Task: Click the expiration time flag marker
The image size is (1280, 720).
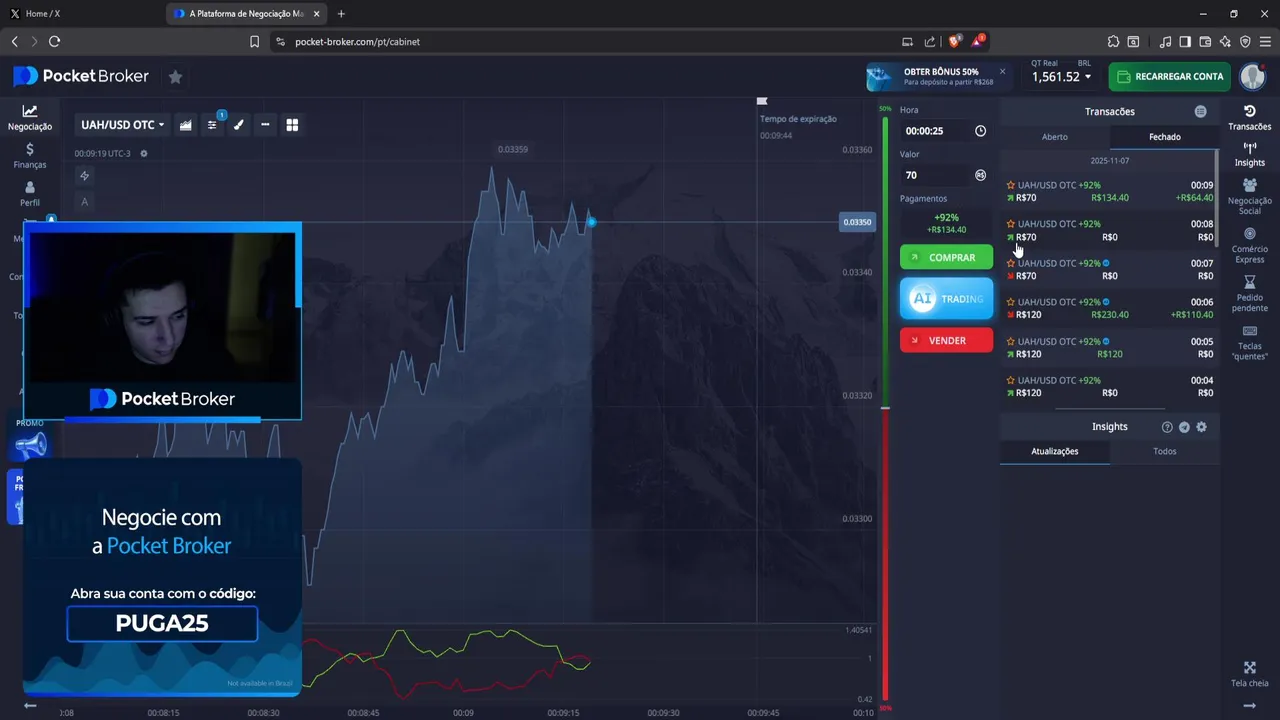Action: coord(762,101)
